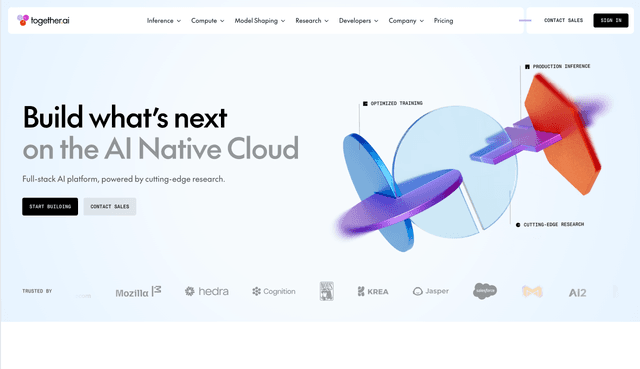Screen dimensions: 640x369
Task: Click the orange butterfly-shaped logo
Action: point(532,291)
